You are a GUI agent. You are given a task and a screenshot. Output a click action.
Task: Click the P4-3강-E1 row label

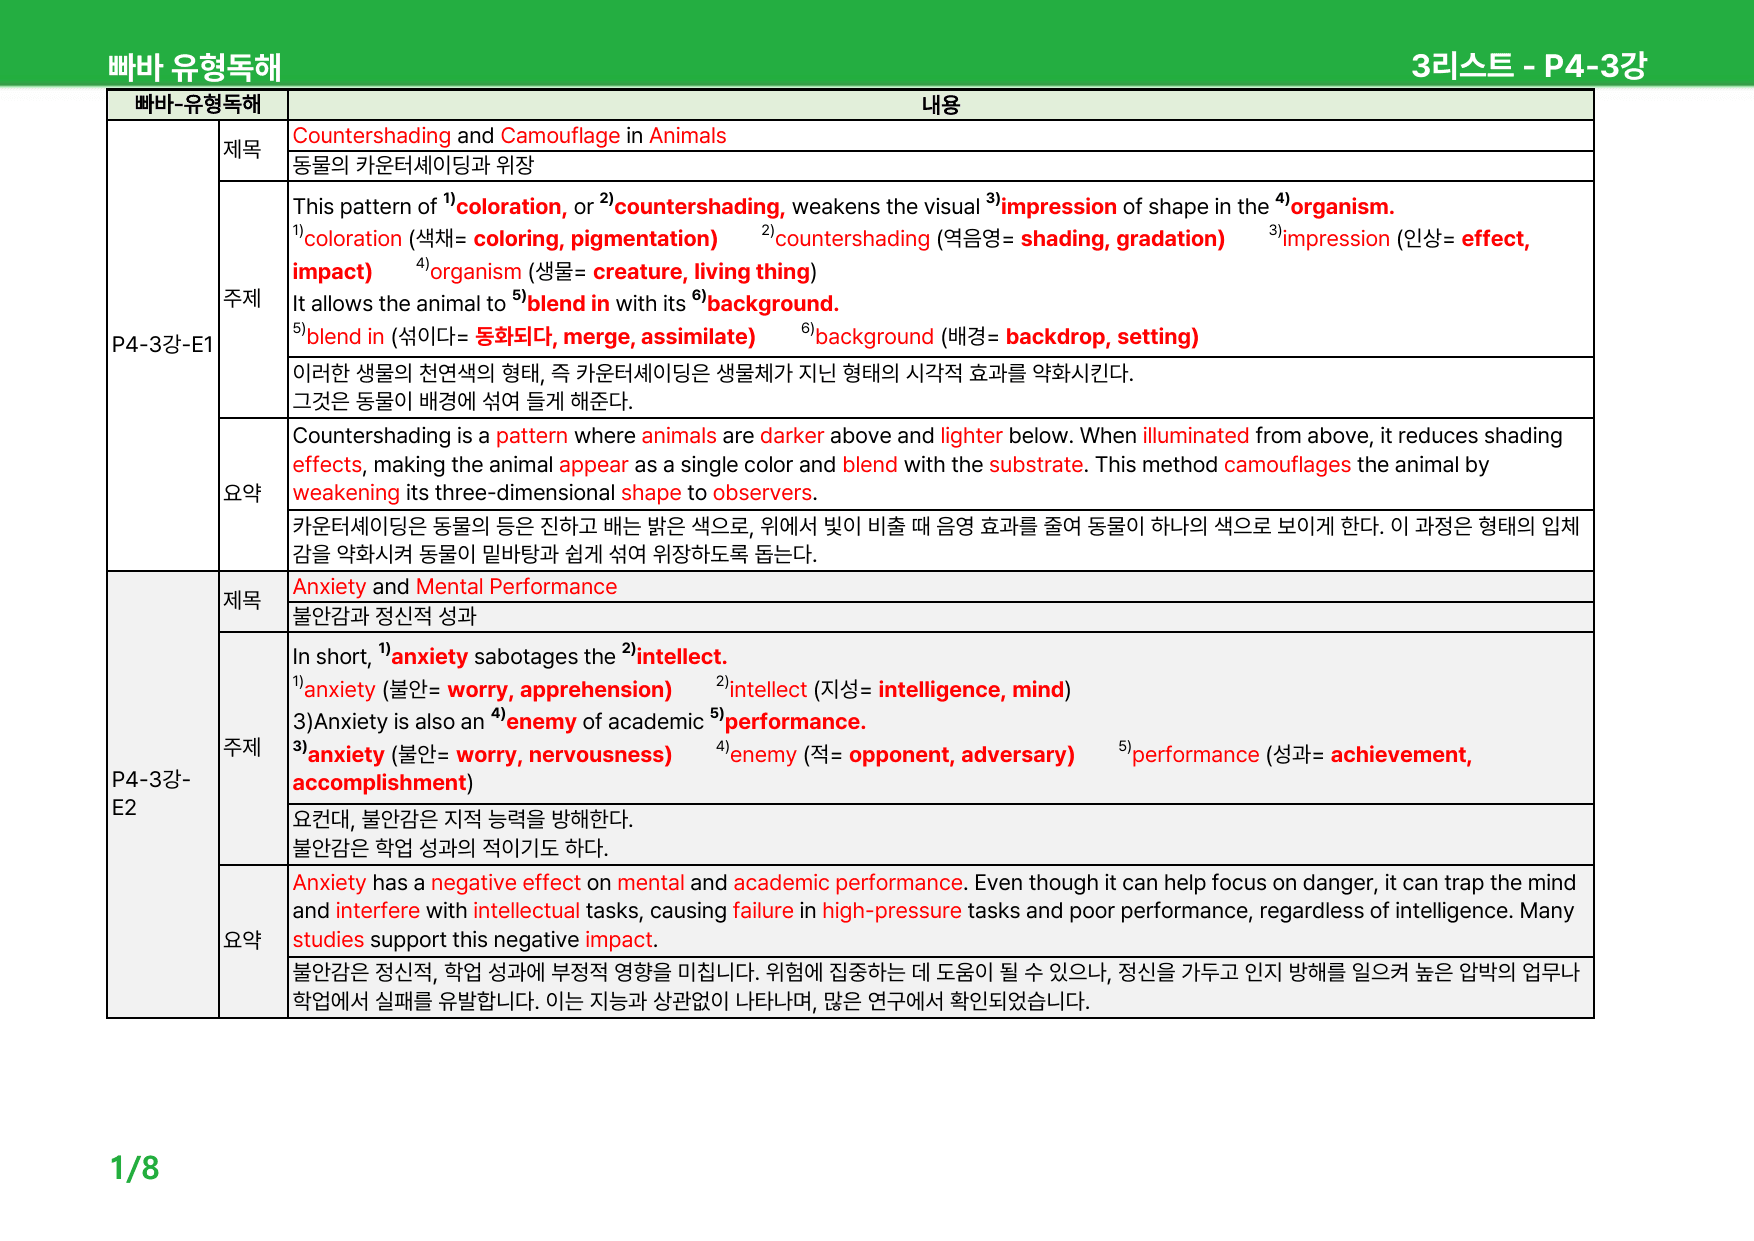pyautogui.click(x=163, y=345)
